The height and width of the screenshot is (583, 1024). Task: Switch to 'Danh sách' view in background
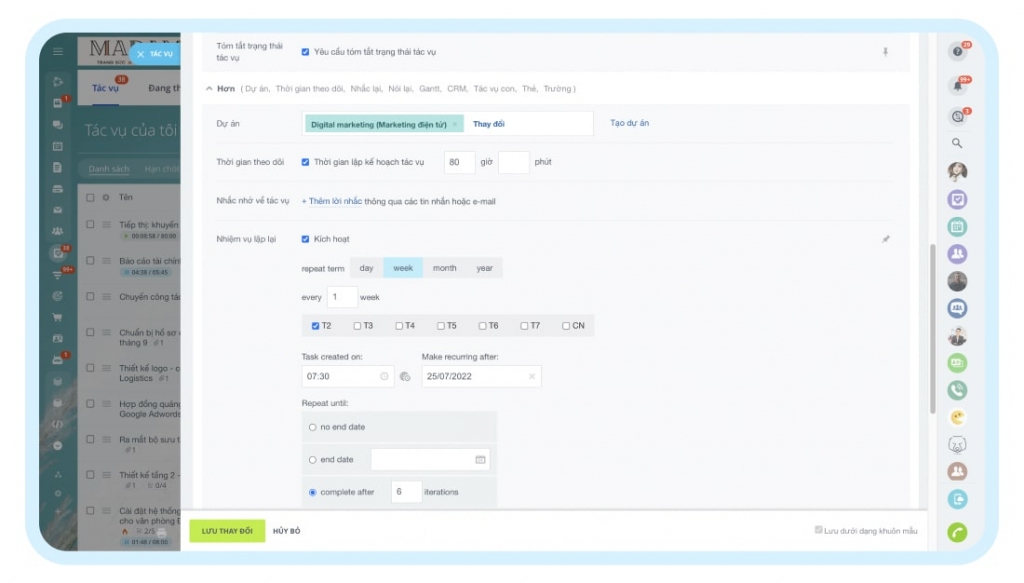(108, 168)
